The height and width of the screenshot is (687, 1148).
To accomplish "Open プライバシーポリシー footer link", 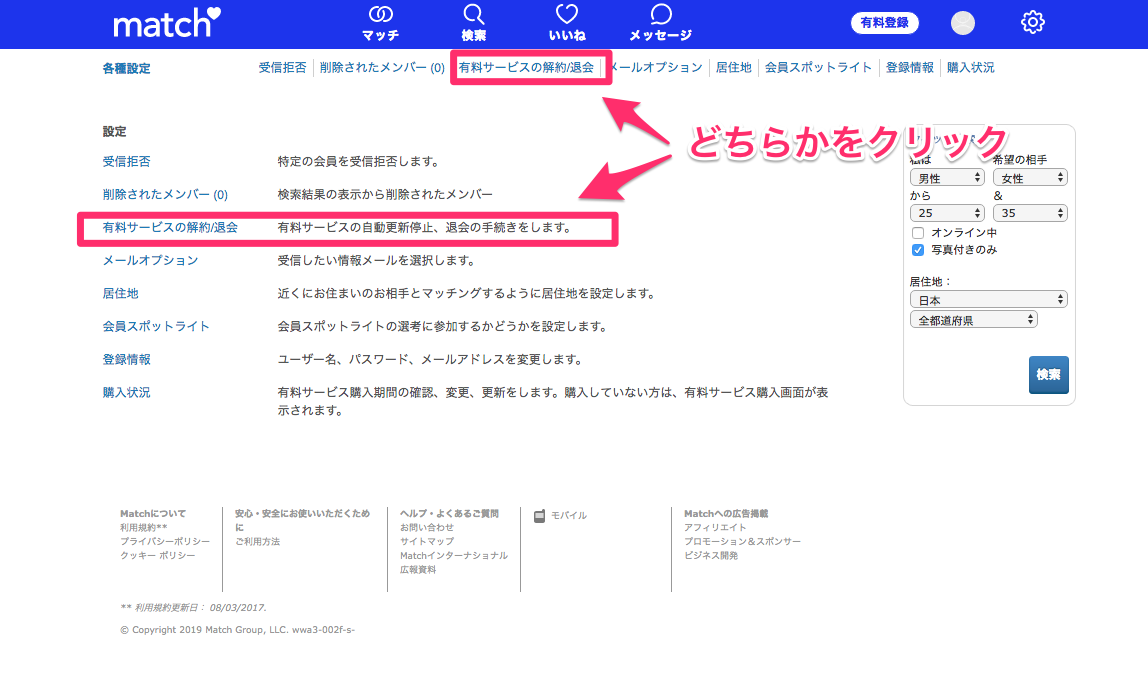I will tap(165, 541).
